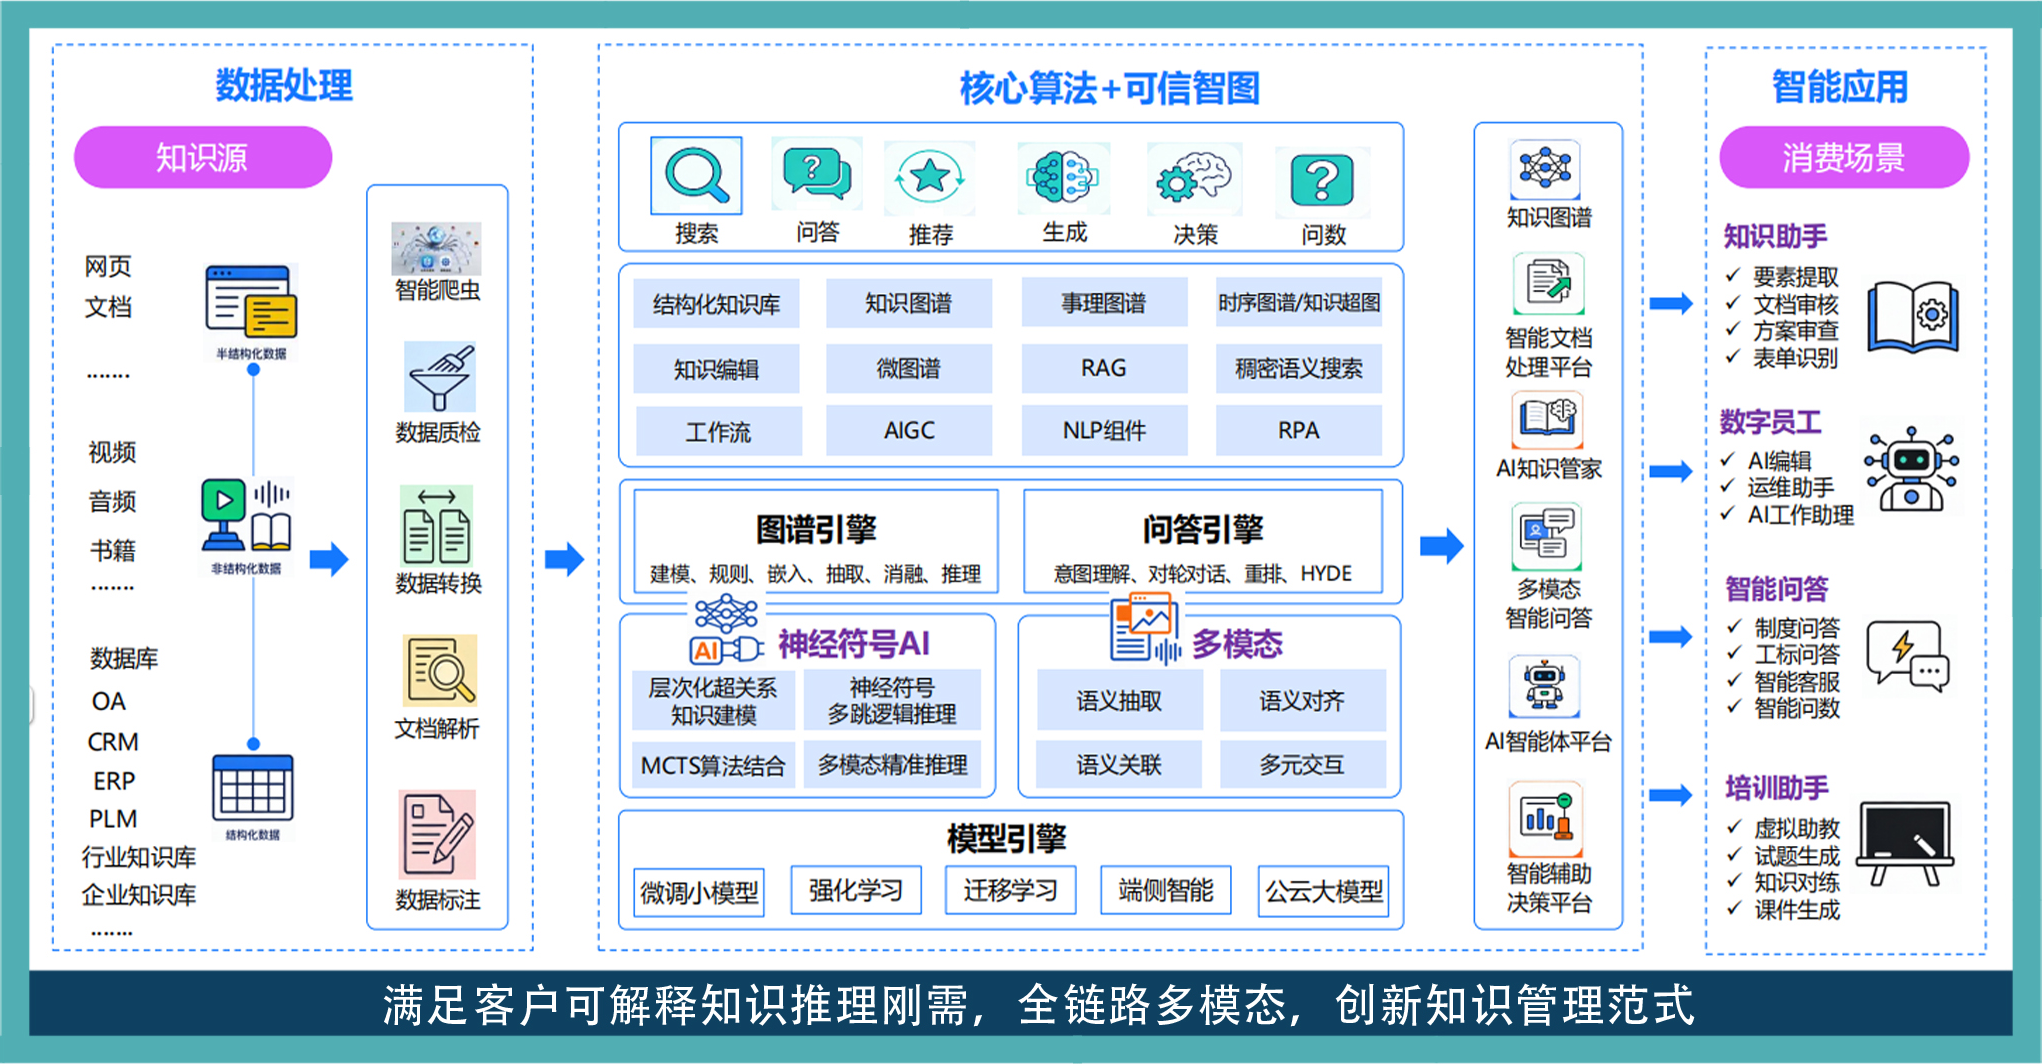The height and width of the screenshot is (1064, 2042).
Task: Open the 智能文档处理平台 icon
Action: (1548, 284)
